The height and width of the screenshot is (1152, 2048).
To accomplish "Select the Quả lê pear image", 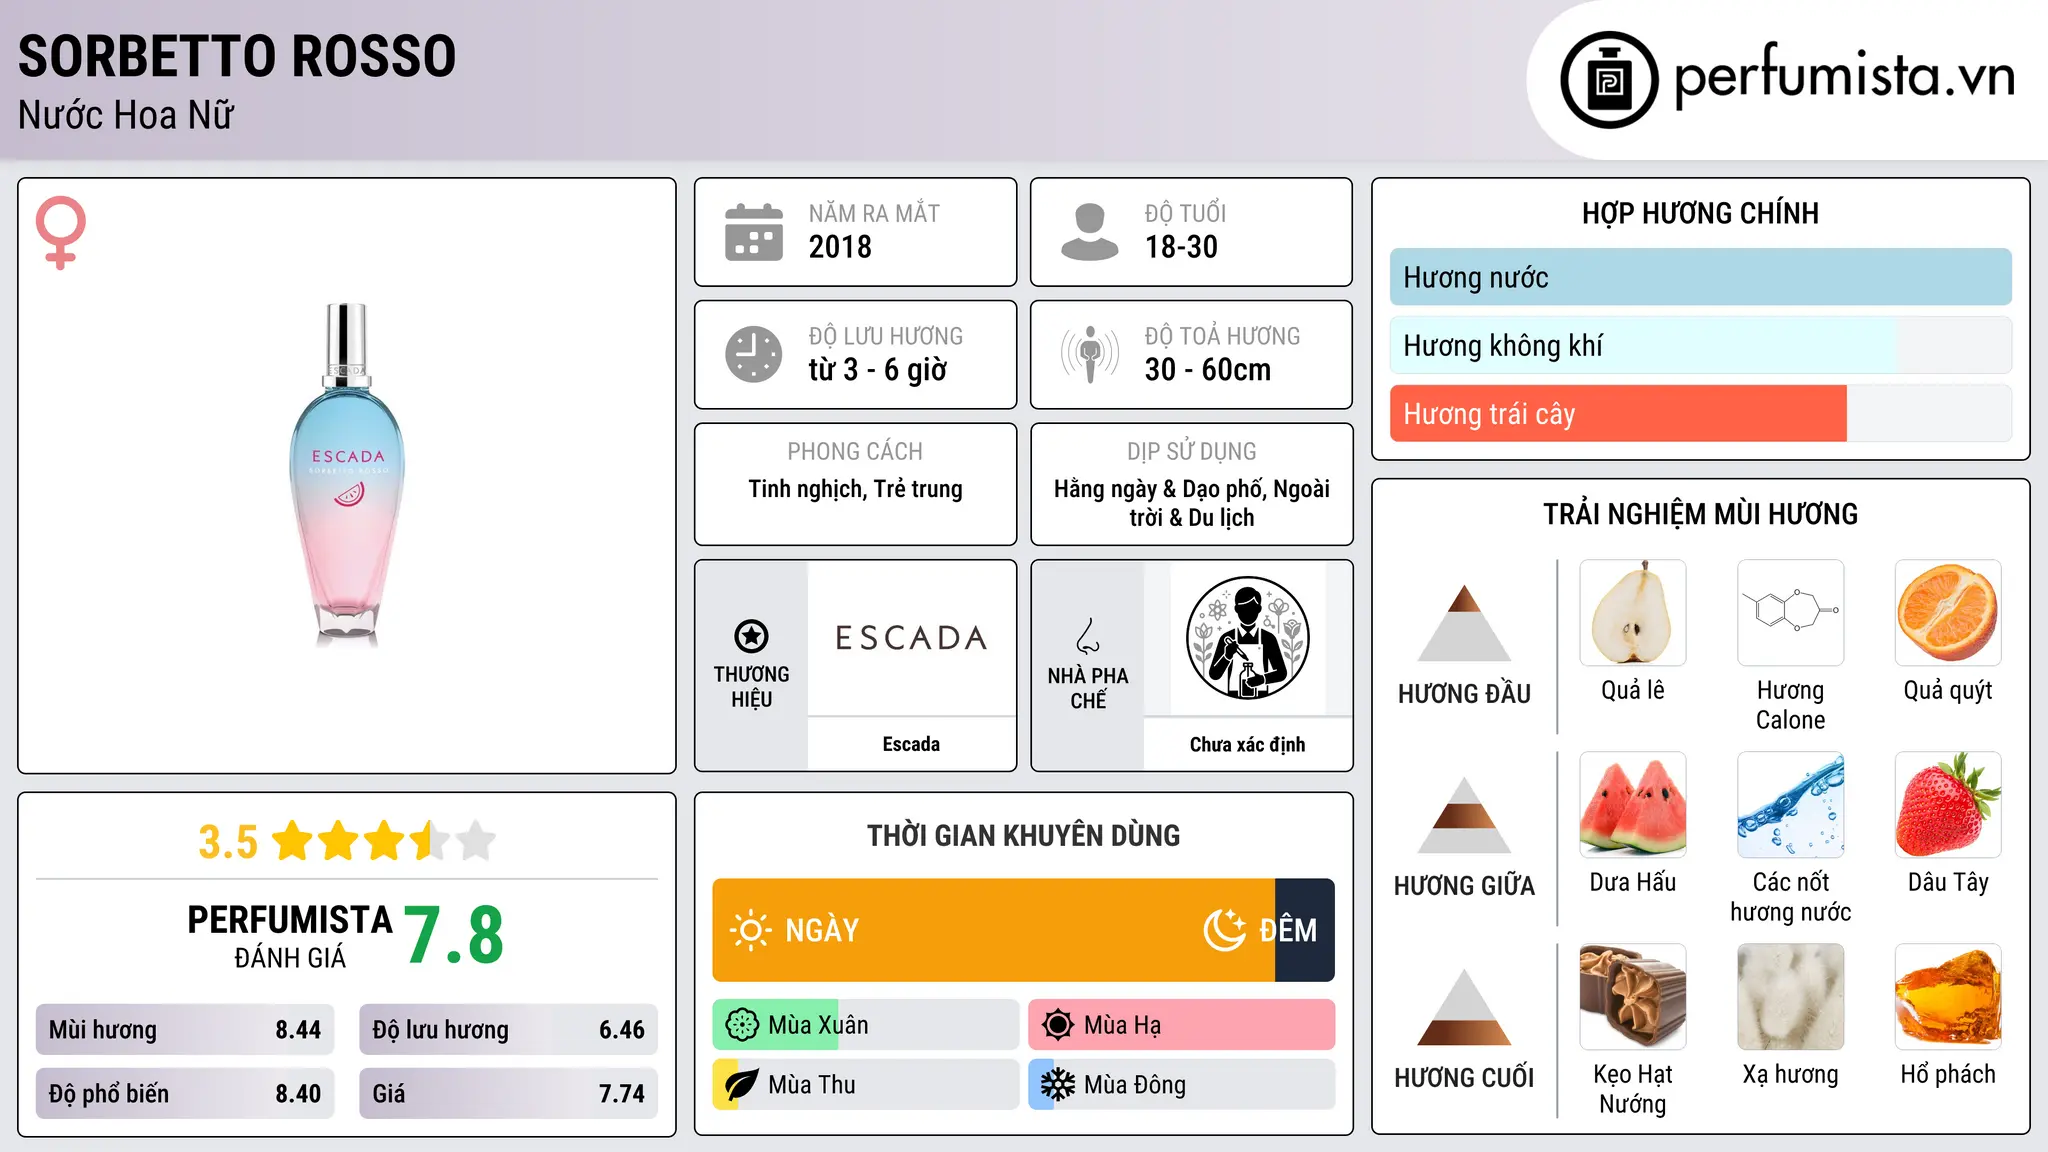I will tap(1633, 613).
